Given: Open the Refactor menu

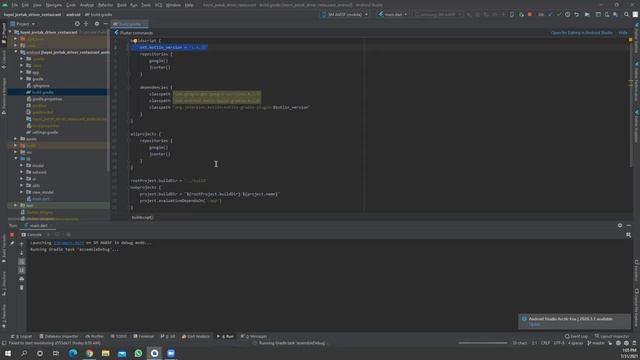Looking at the screenshot, I should click(x=105, y=5).
